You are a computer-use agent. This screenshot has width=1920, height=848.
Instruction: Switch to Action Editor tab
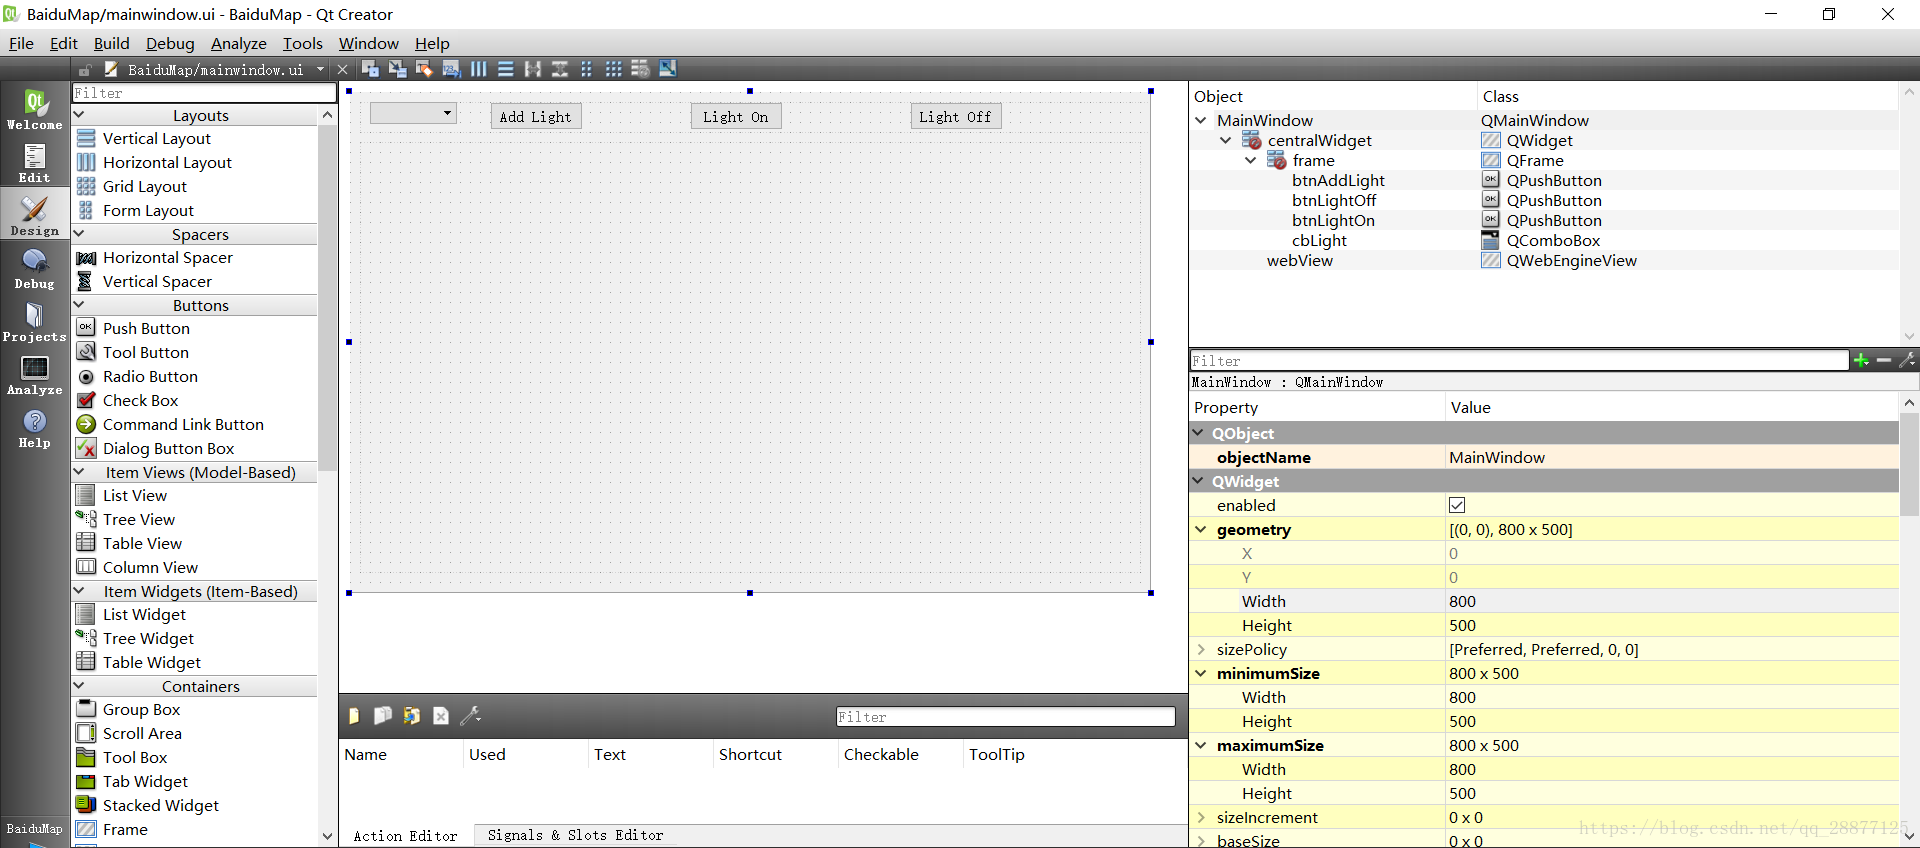[x=405, y=836]
